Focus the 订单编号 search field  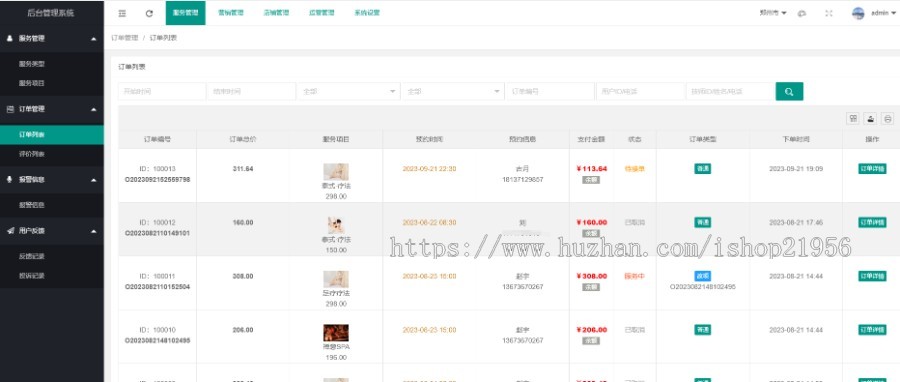pyautogui.click(x=550, y=91)
